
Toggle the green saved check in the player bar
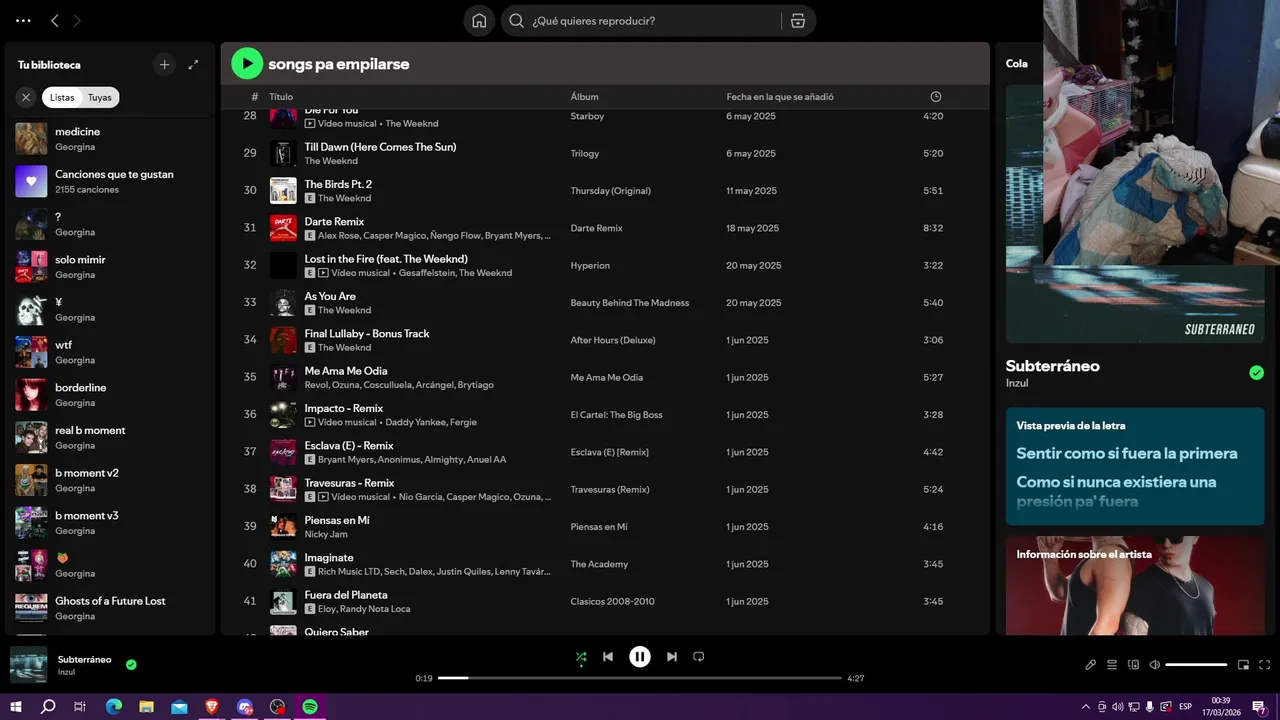point(131,664)
